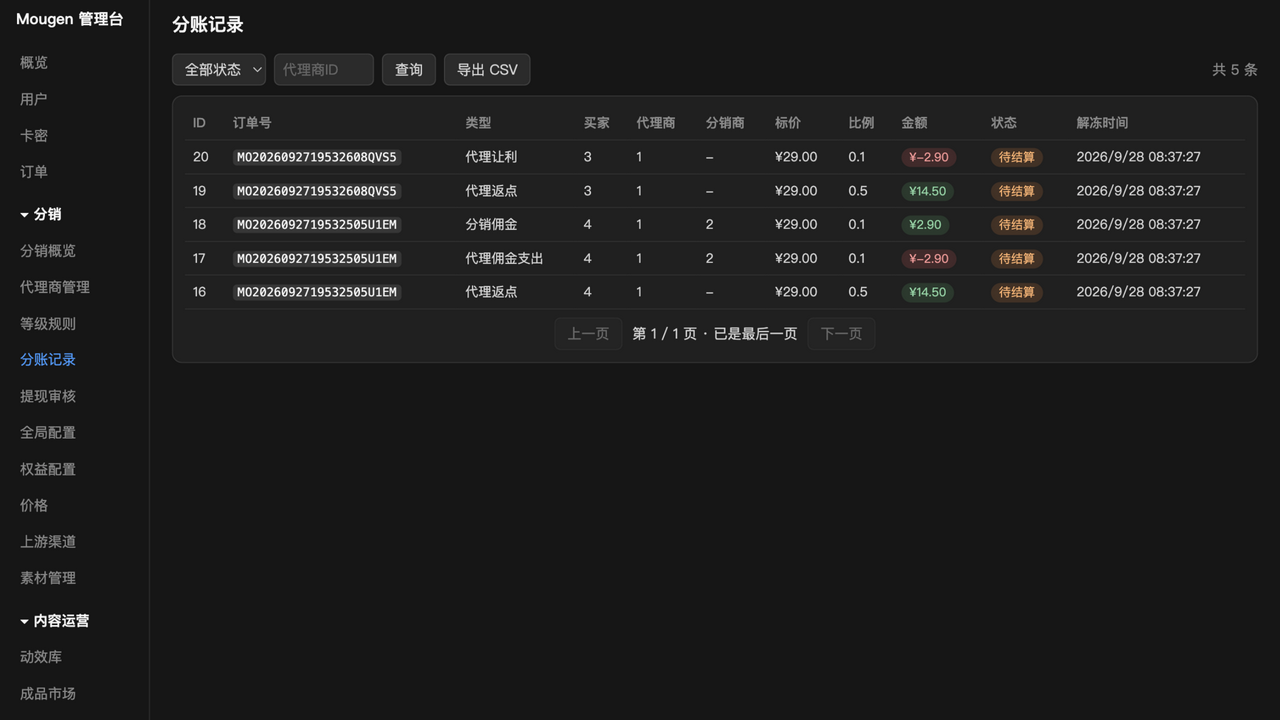Click the 订单号 column header
The image size is (1280, 720).
pyautogui.click(x=252, y=123)
